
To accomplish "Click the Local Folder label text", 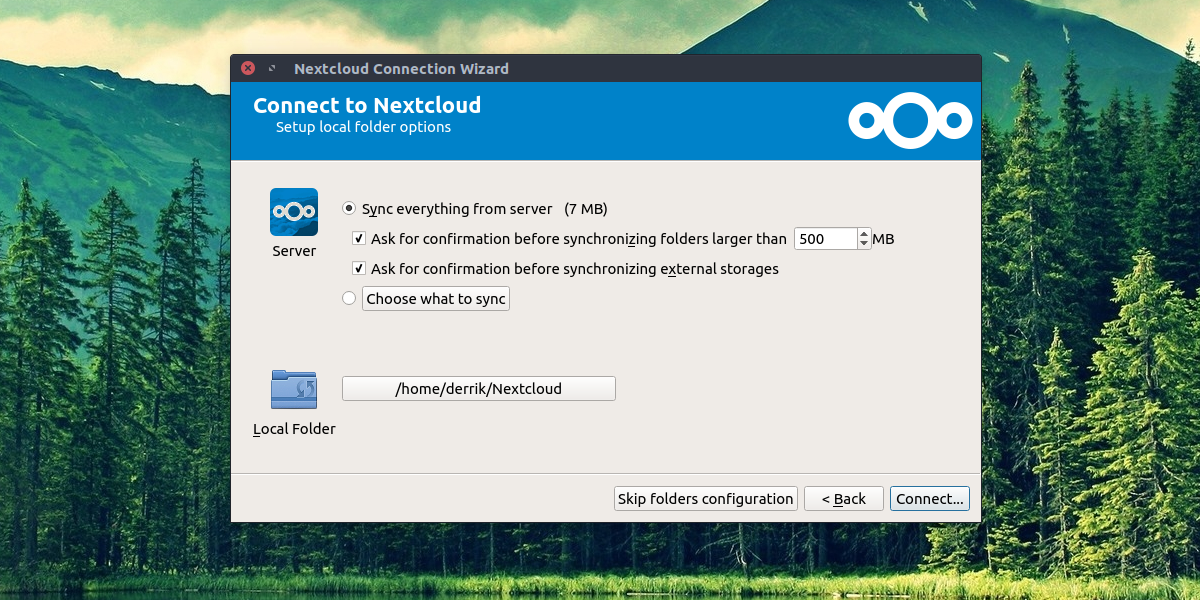I will [x=294, y=429].
